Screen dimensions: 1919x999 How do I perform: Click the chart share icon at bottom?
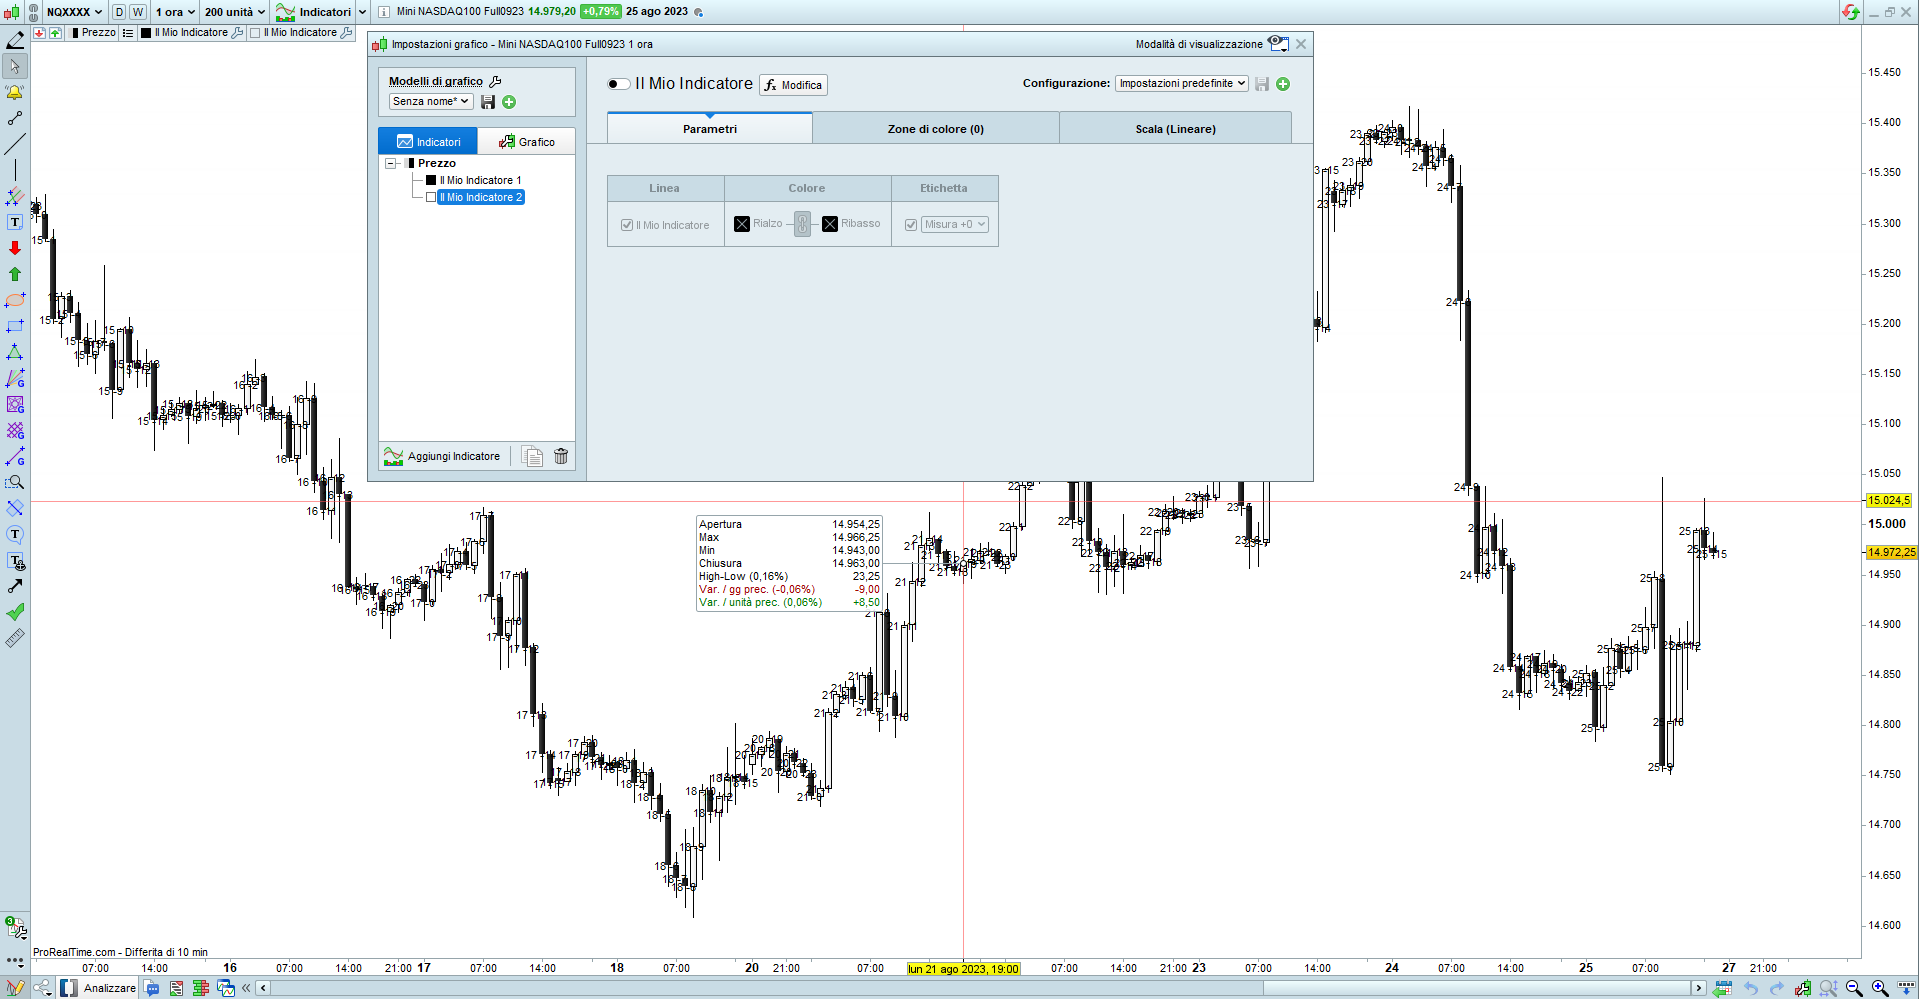(42, 988)
